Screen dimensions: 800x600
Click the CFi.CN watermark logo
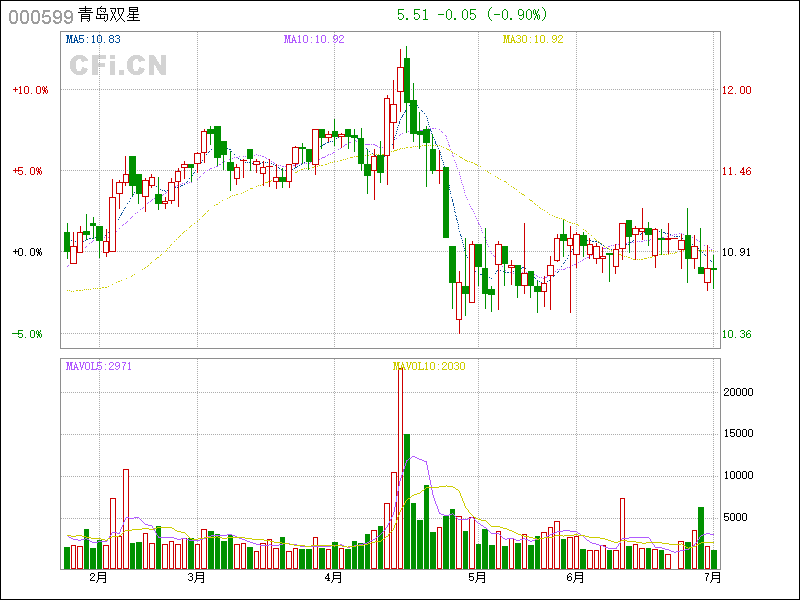[x=118, y=65]
